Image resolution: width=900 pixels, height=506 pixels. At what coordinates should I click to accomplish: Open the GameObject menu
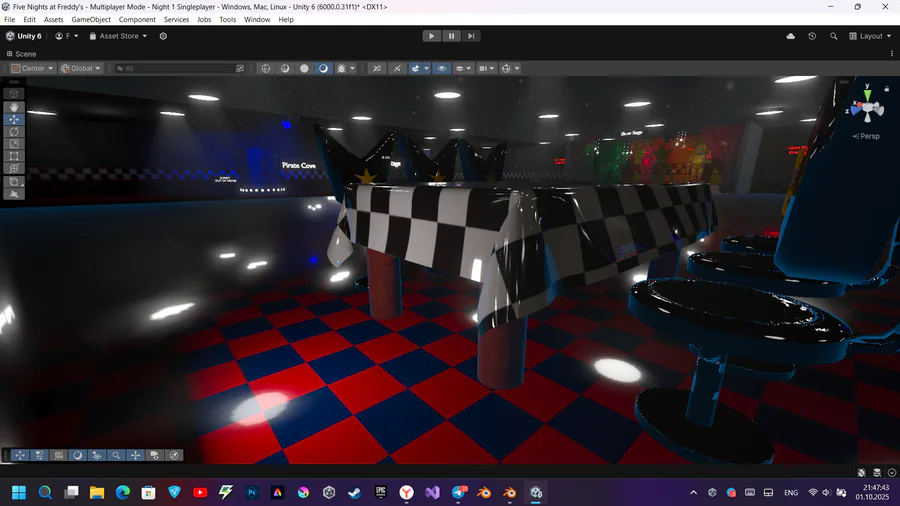(91, 20)
